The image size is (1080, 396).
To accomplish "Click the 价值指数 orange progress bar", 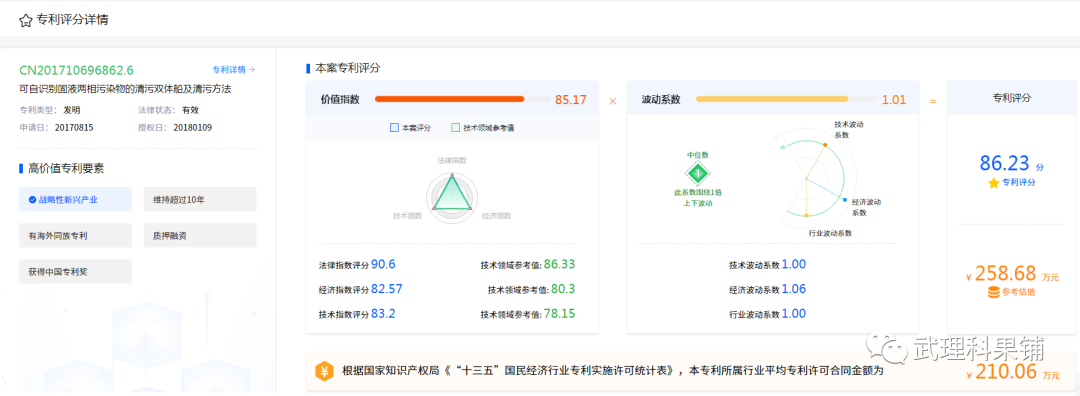I will 450,99.
